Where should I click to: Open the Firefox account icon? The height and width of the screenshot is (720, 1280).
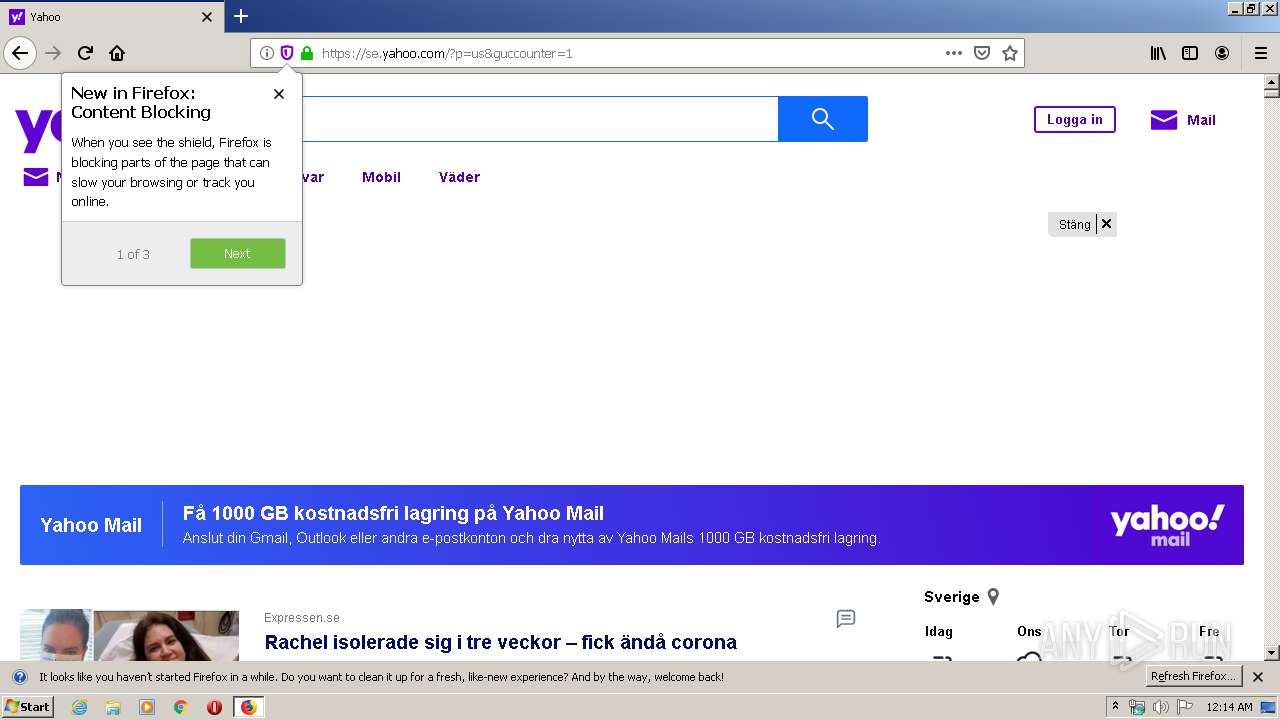1222,53
